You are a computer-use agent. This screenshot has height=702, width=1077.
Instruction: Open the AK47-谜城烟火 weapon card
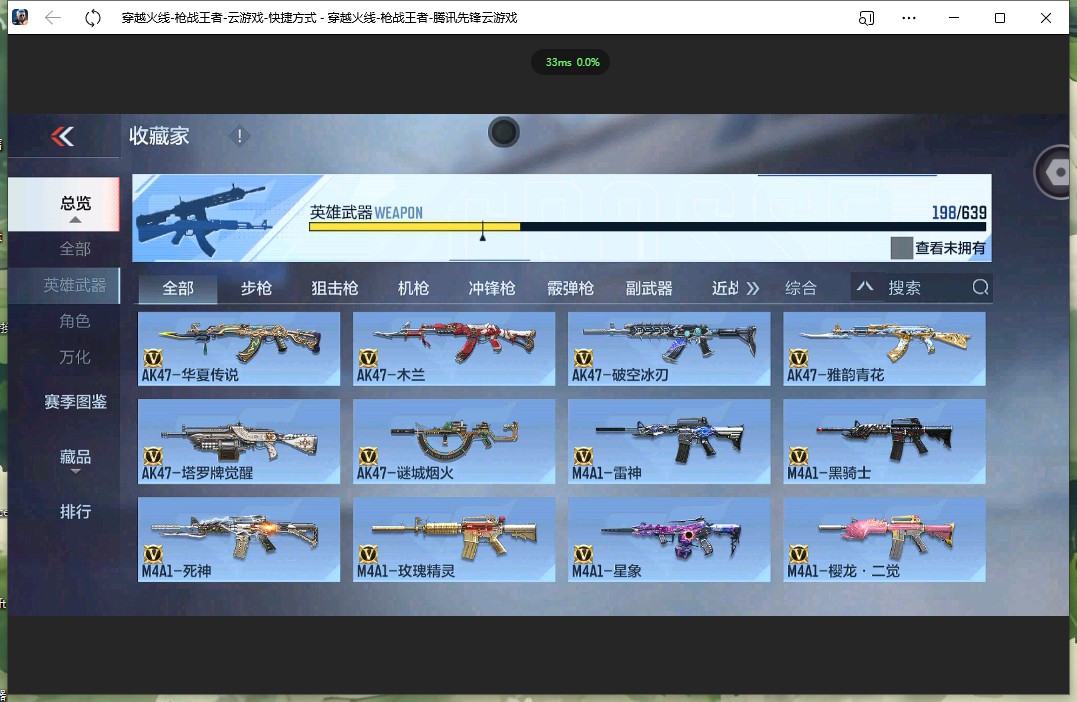[x=454, y=442]
